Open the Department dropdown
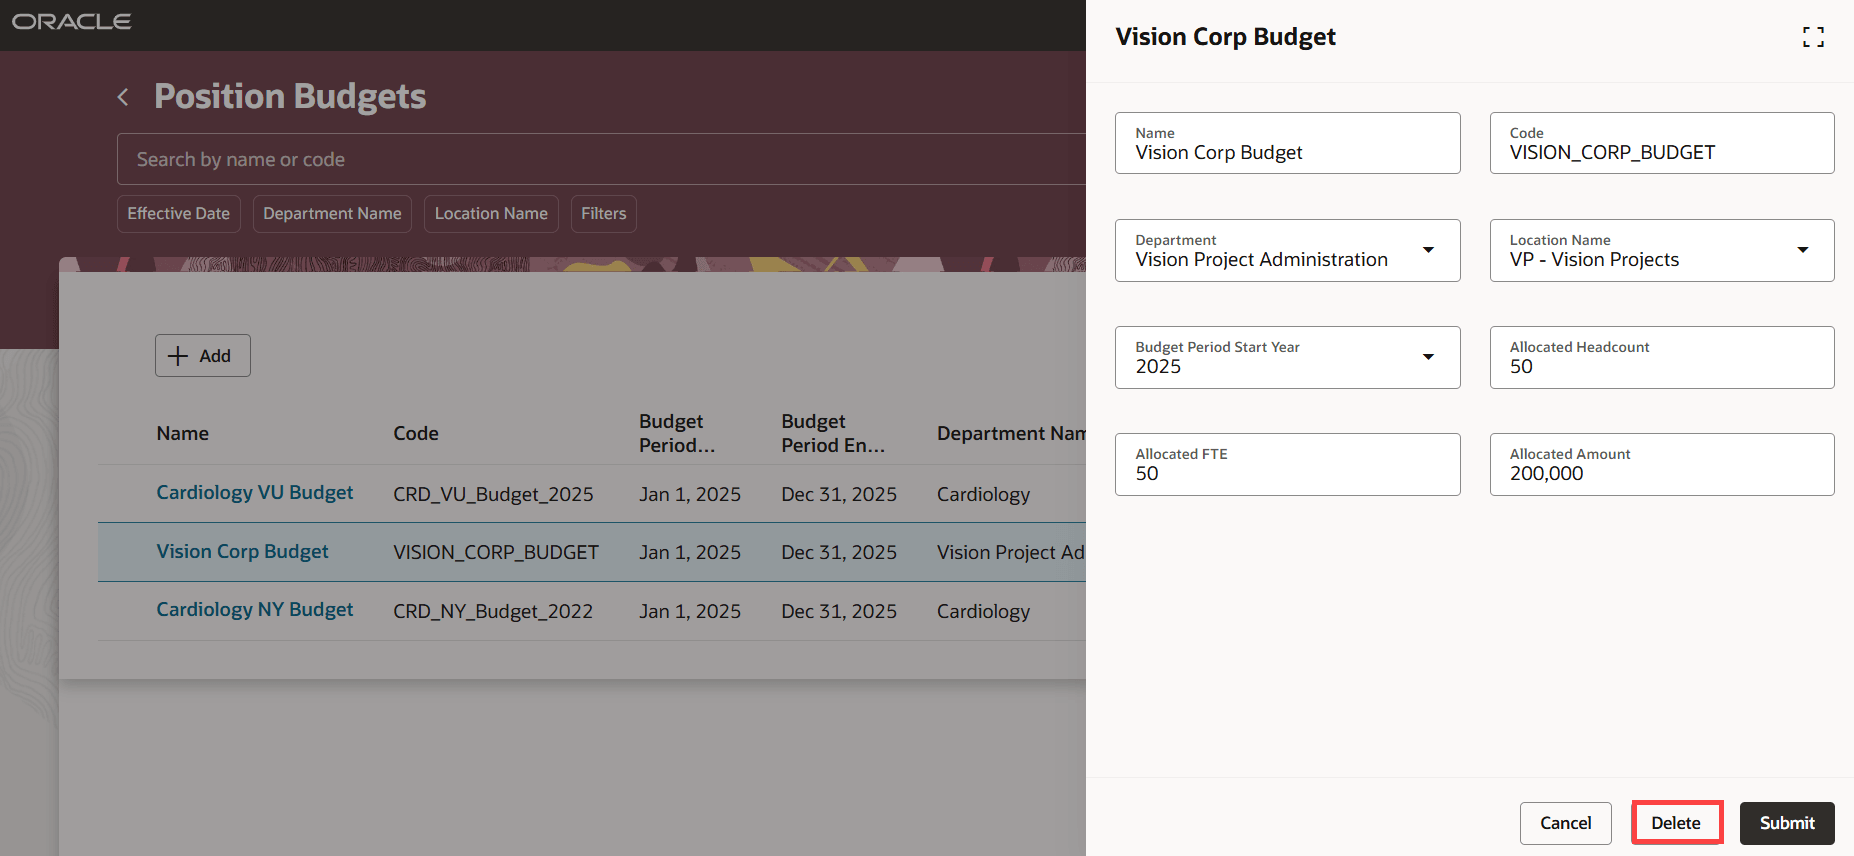1854x856 pixels. 1428,250
